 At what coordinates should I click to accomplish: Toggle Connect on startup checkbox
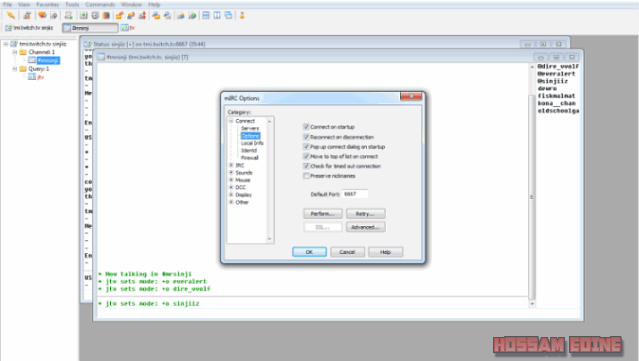click(x=306, y=127)
